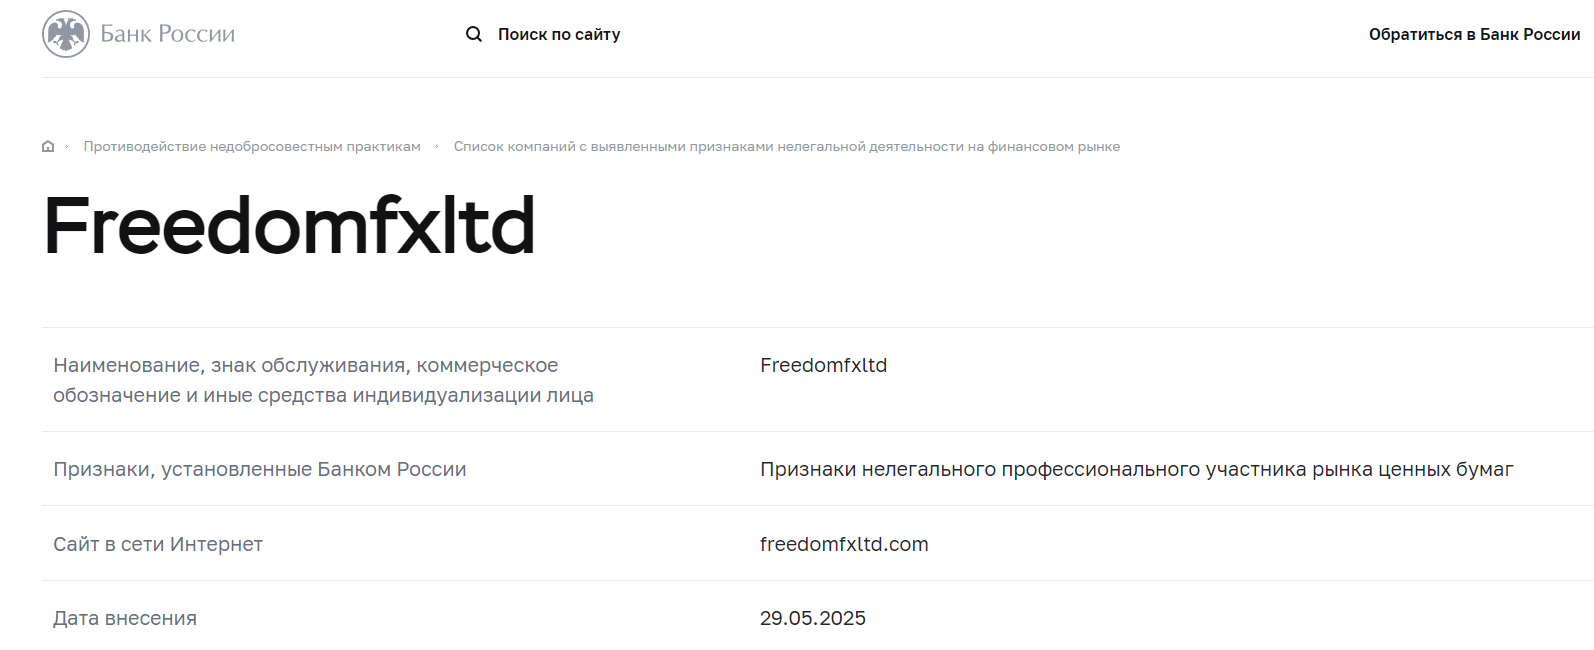Click the "Признаки, установленные Банком России" label

tap(260, 469)
